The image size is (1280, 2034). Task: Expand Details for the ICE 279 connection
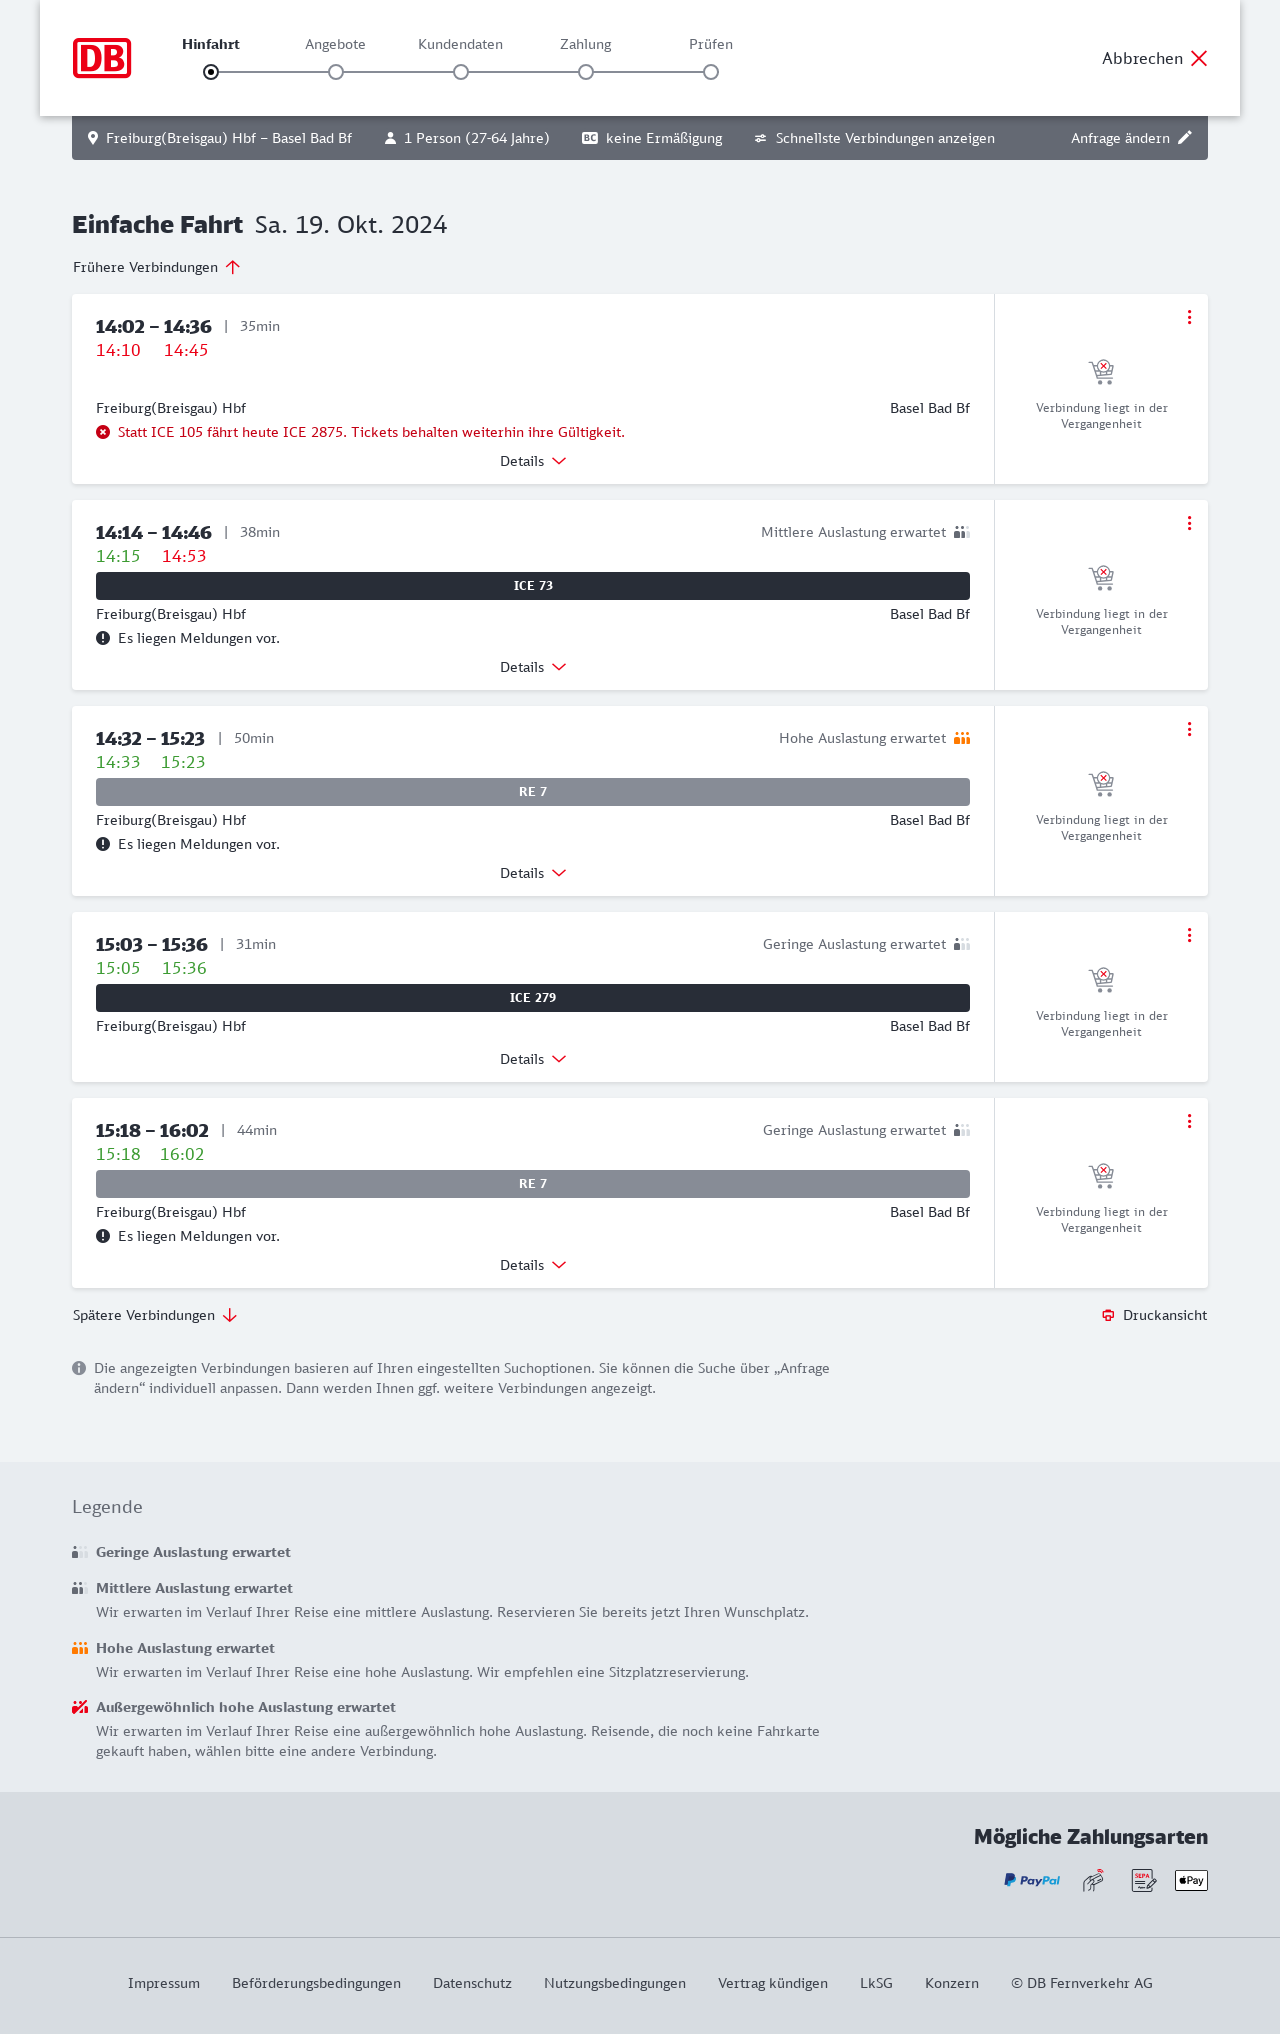coord(533,1059)
